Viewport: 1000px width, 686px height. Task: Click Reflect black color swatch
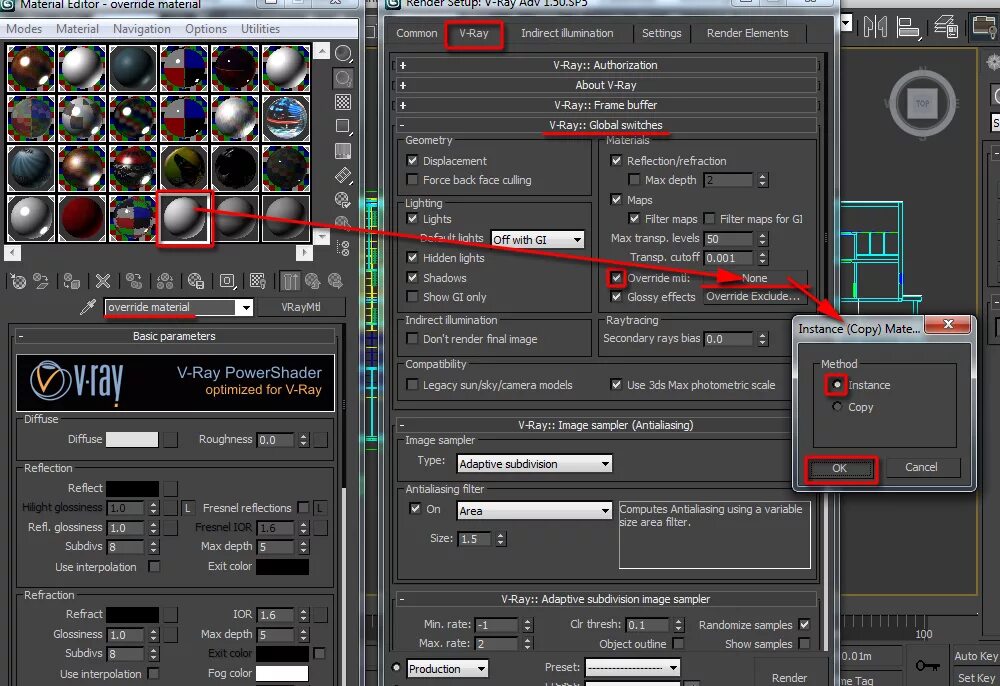click(132, 488)
